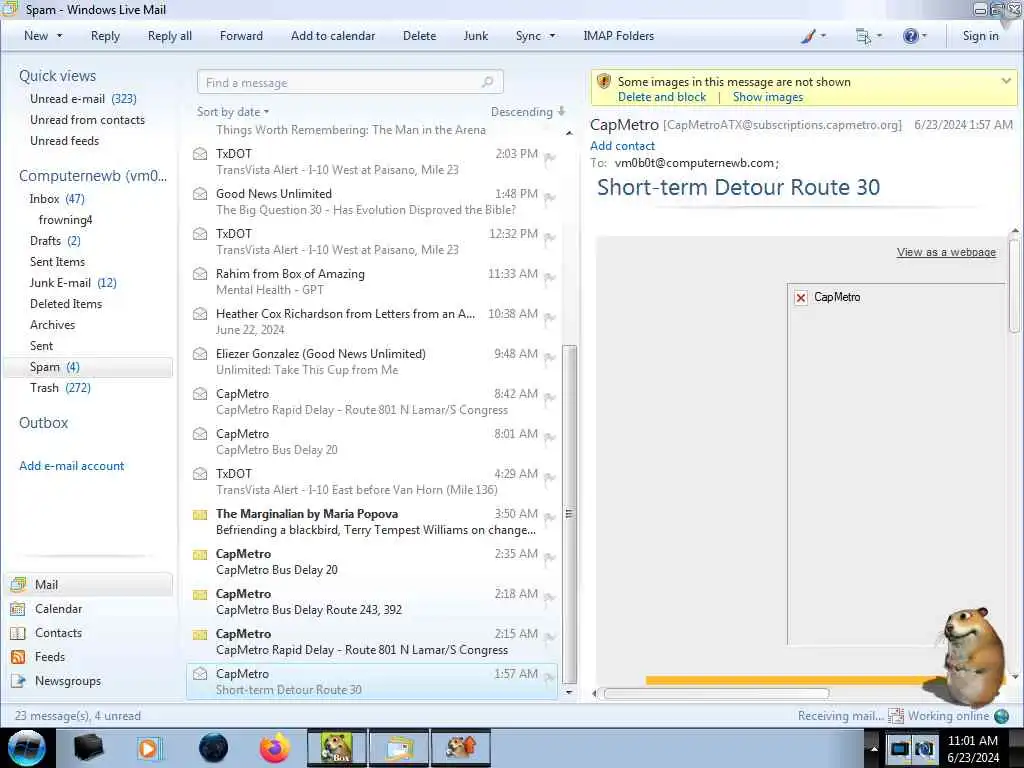The image size is (1024, 768).
Task: Flag the Rahim from Box of Amazing message
Action: tap(550, 278)
